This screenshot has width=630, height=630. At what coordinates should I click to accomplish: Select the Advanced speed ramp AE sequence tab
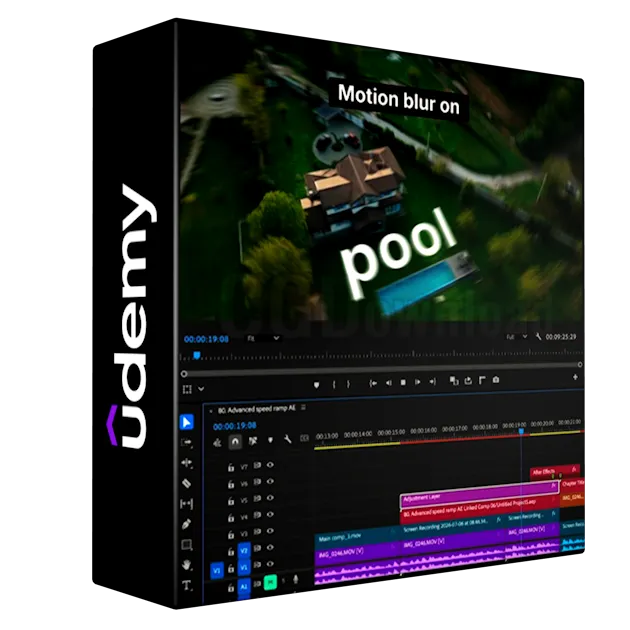tap(256, 409)
